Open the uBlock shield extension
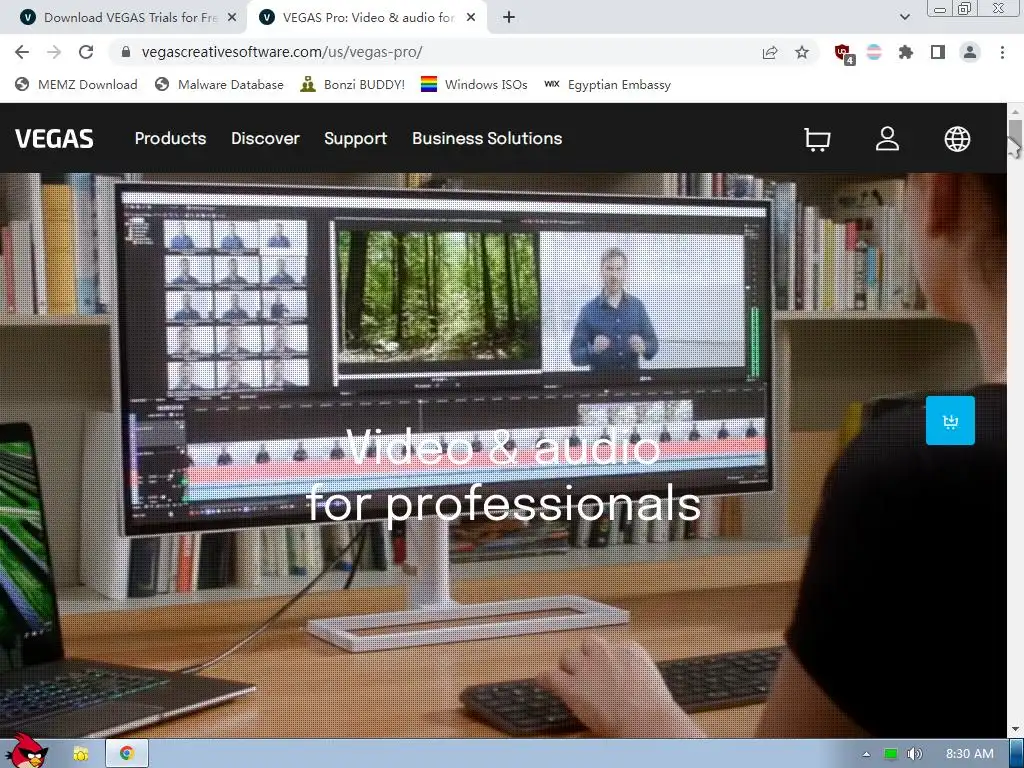The image size is (1024, 768). click(843, 54)
